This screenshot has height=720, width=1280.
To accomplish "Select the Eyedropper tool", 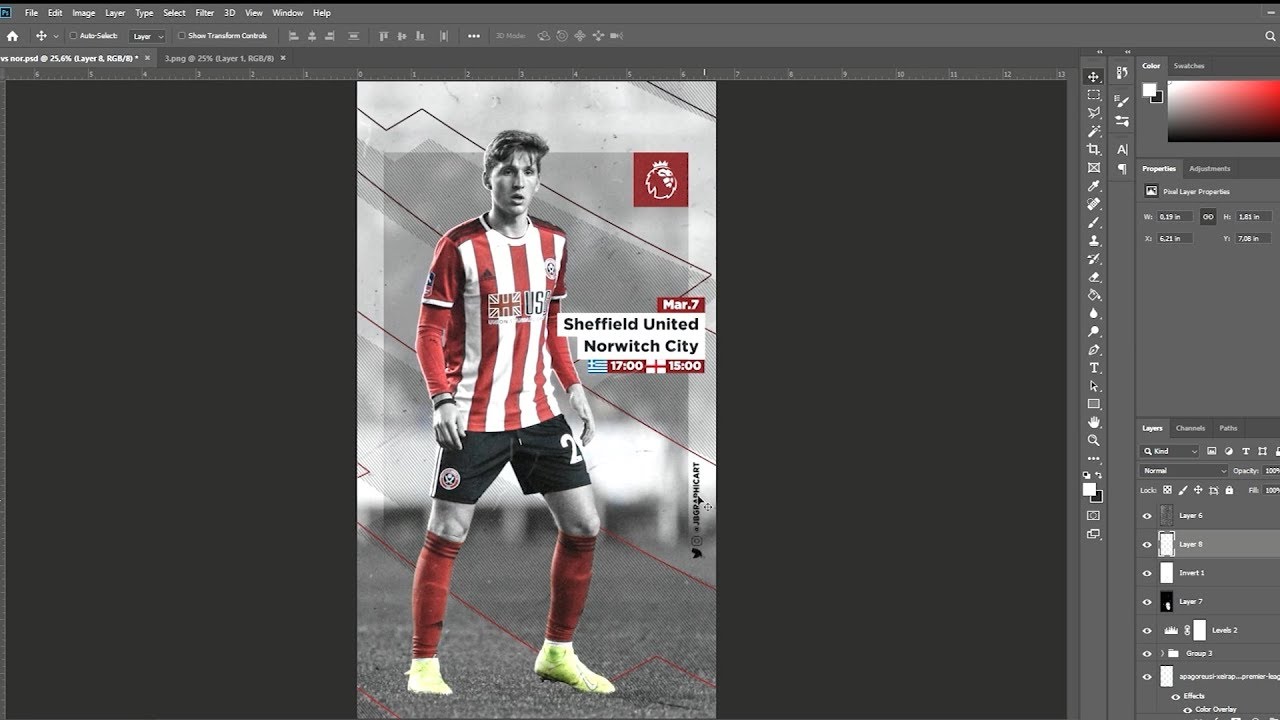I will coord(1094,186).
